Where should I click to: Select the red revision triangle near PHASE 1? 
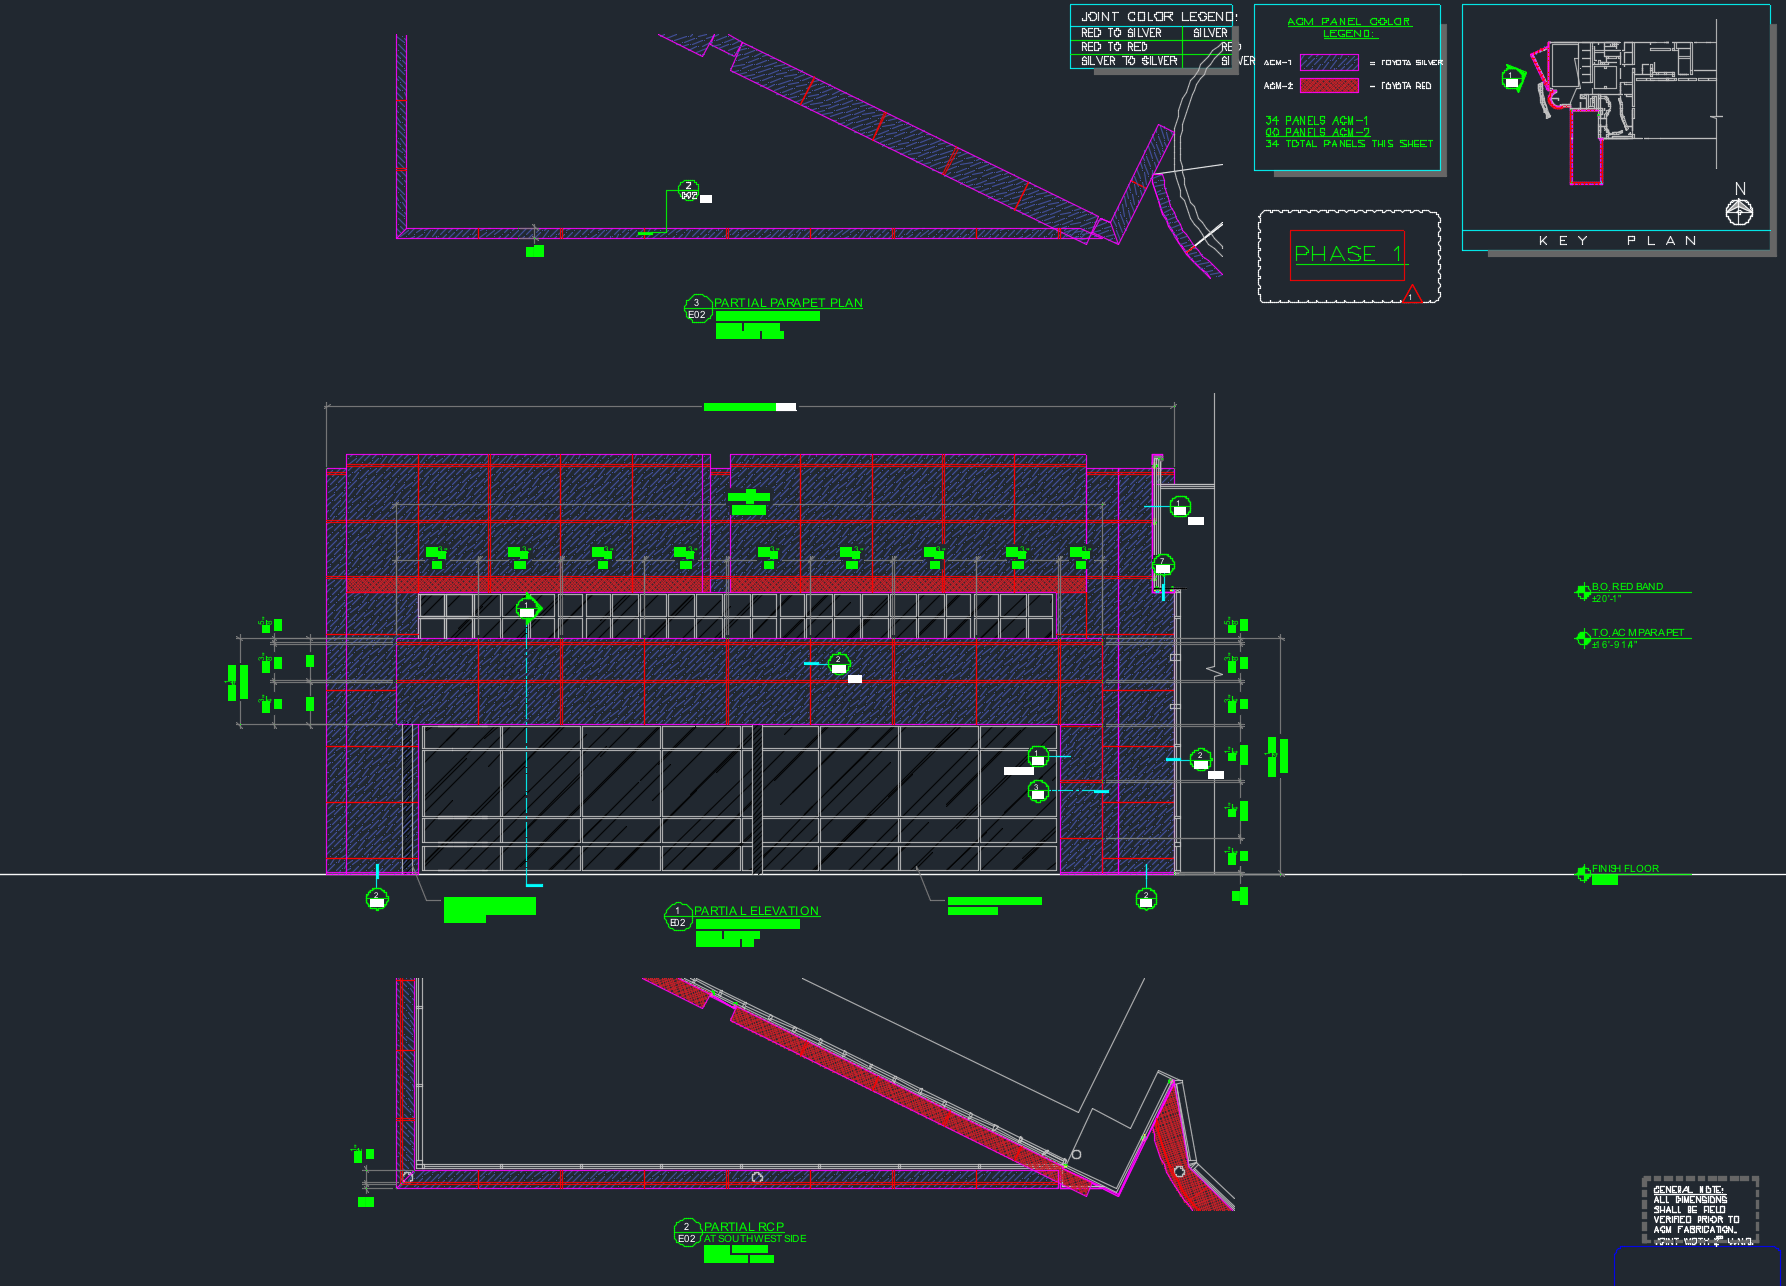[1411, 294]
